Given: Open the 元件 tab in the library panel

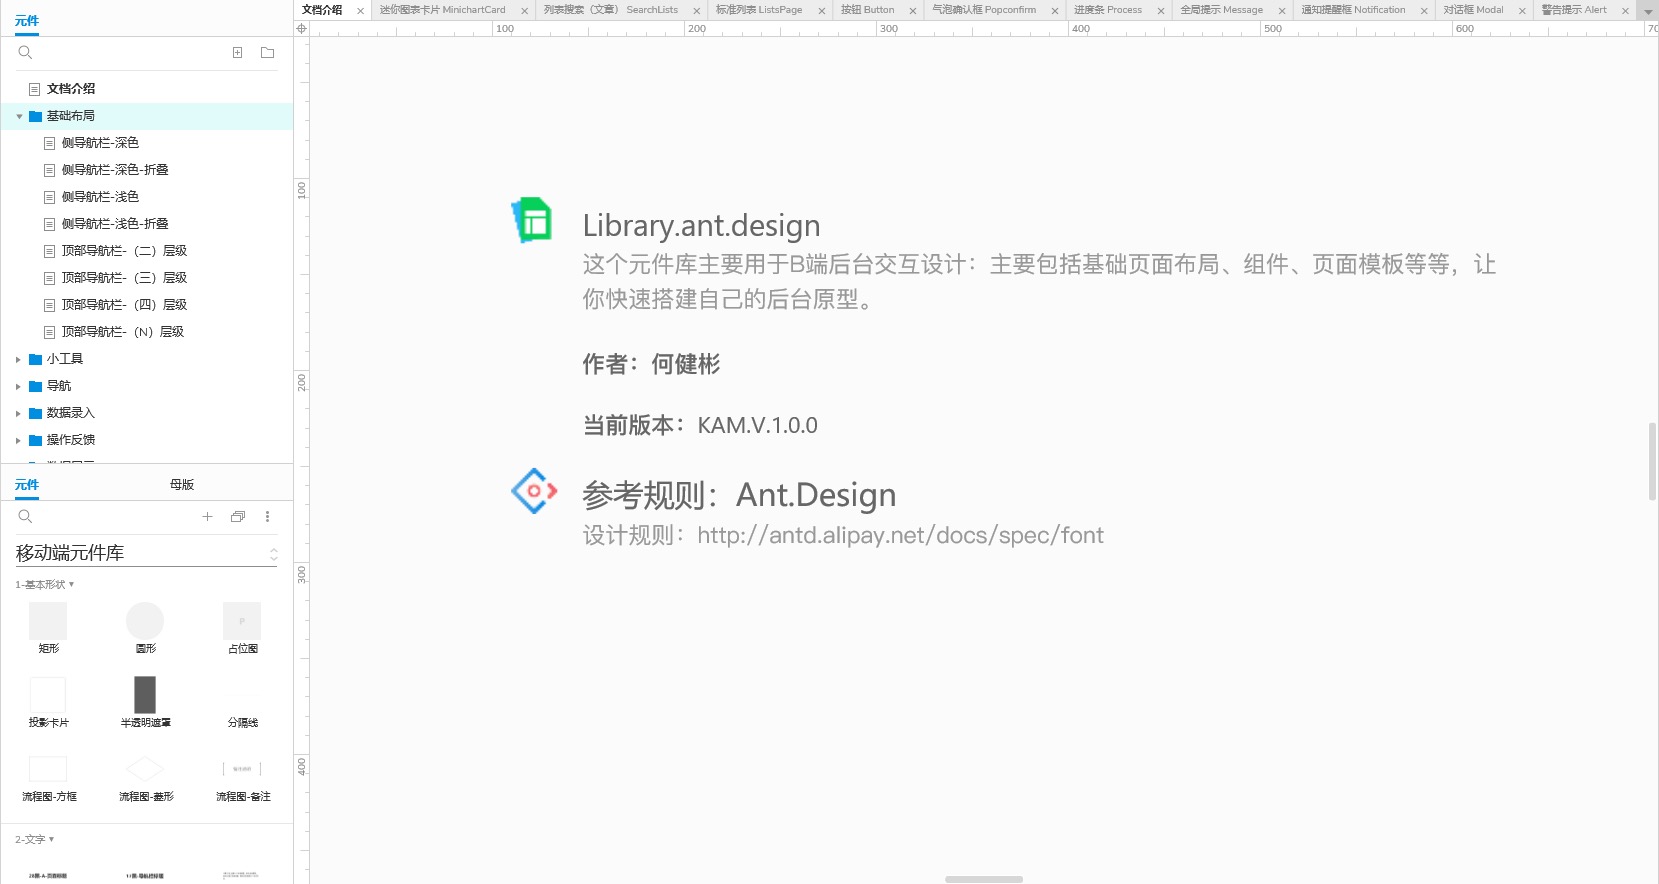Looking at the screenshot, I should (x=27, y=485).
